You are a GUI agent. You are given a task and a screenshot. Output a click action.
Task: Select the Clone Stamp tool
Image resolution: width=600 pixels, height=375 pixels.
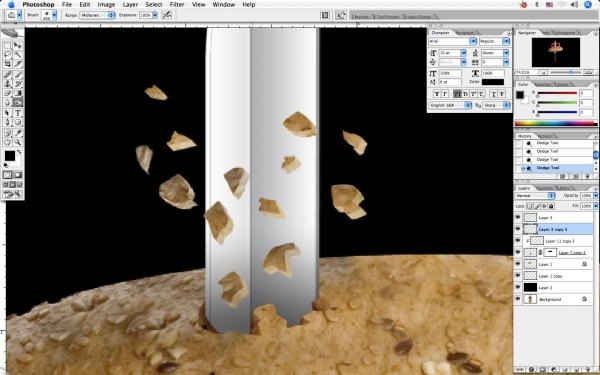[7, 84]
